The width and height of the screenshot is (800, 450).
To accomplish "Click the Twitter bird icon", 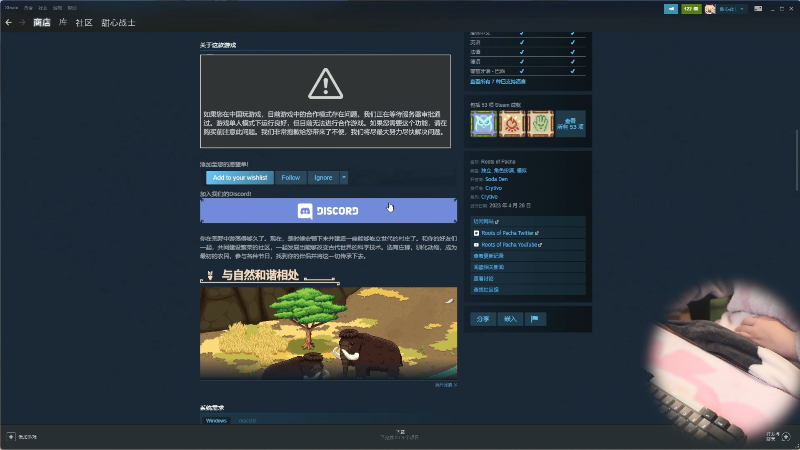I will click(476, 233).
